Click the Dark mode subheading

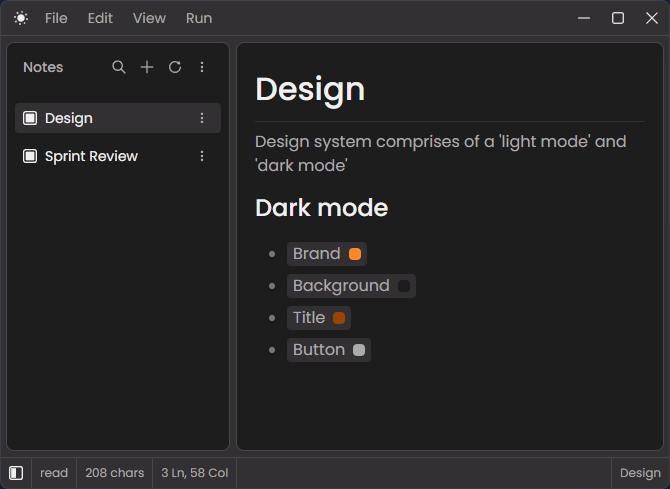tap(321, 208)
